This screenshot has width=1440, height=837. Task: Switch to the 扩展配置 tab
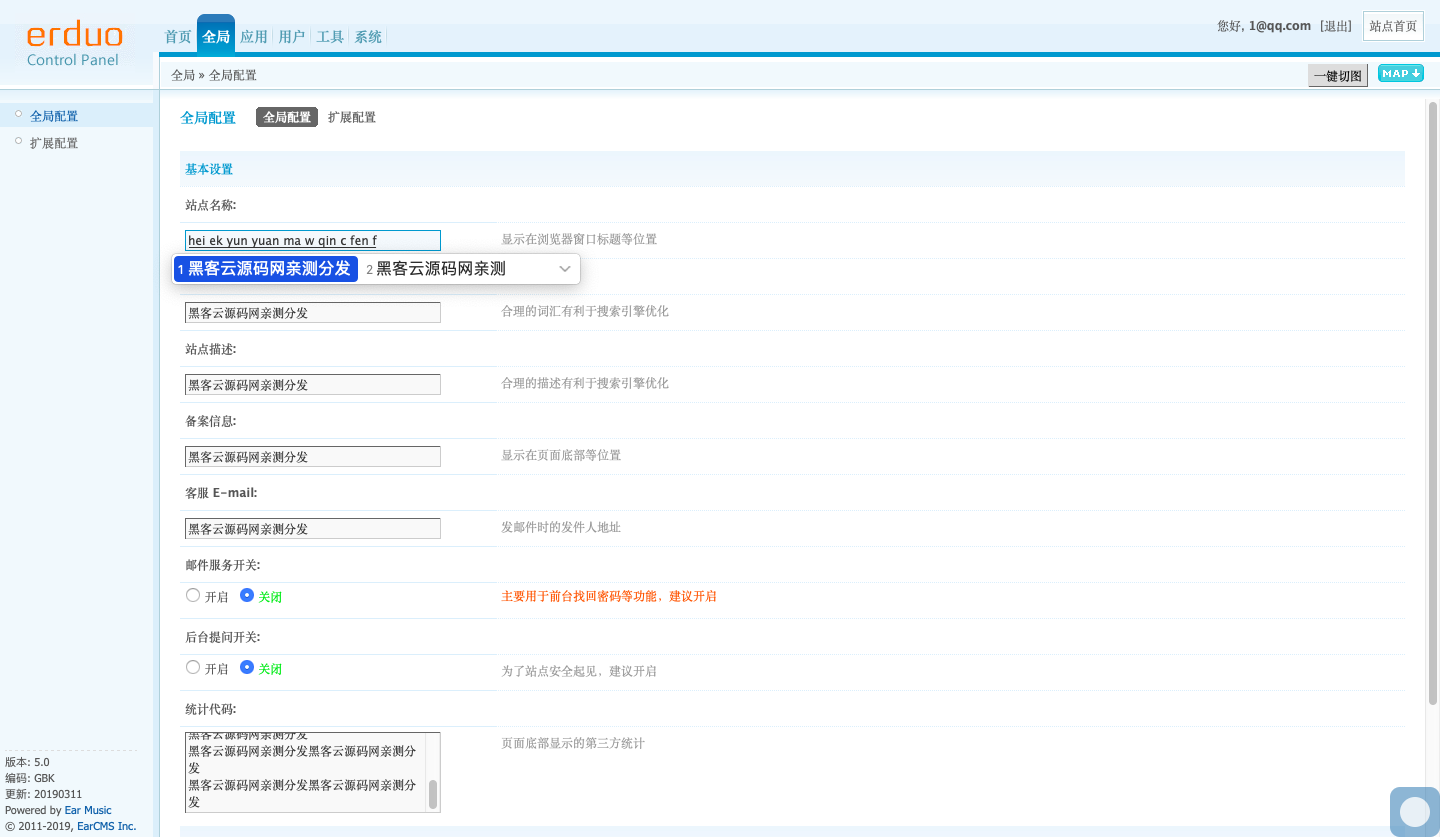point(352,118)
